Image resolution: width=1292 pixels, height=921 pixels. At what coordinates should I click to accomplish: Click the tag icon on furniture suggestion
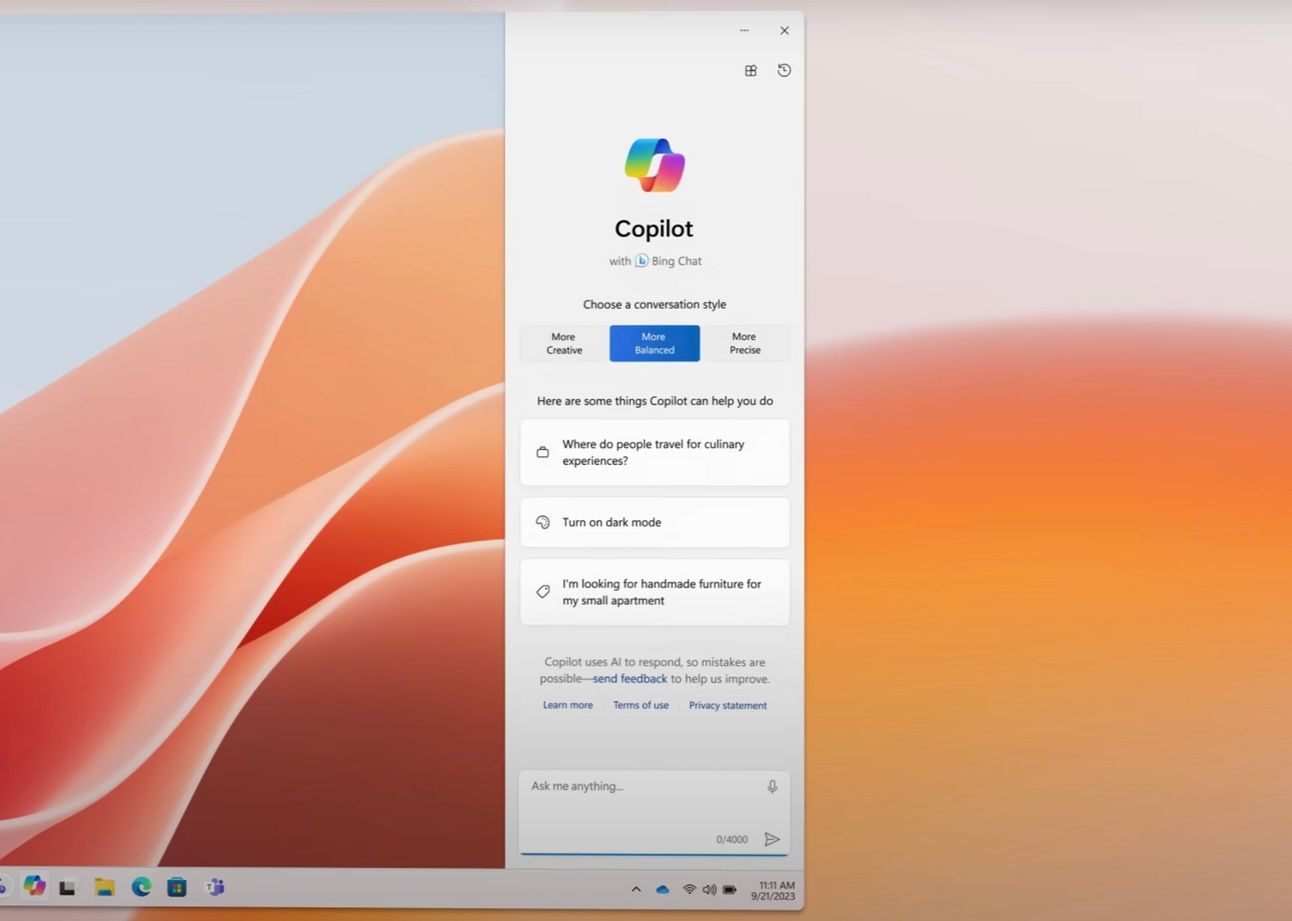543,592
